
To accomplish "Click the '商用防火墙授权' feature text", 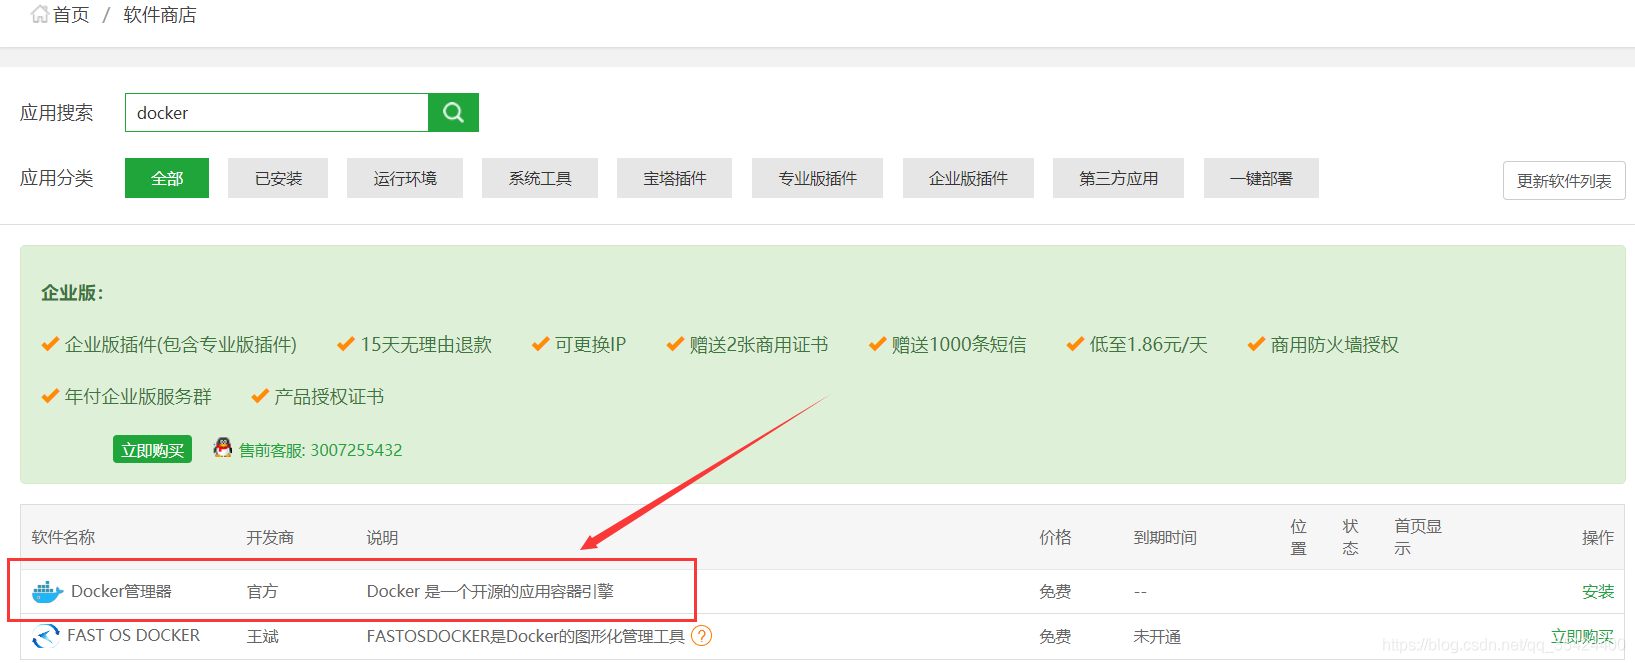I will 1335,345.
